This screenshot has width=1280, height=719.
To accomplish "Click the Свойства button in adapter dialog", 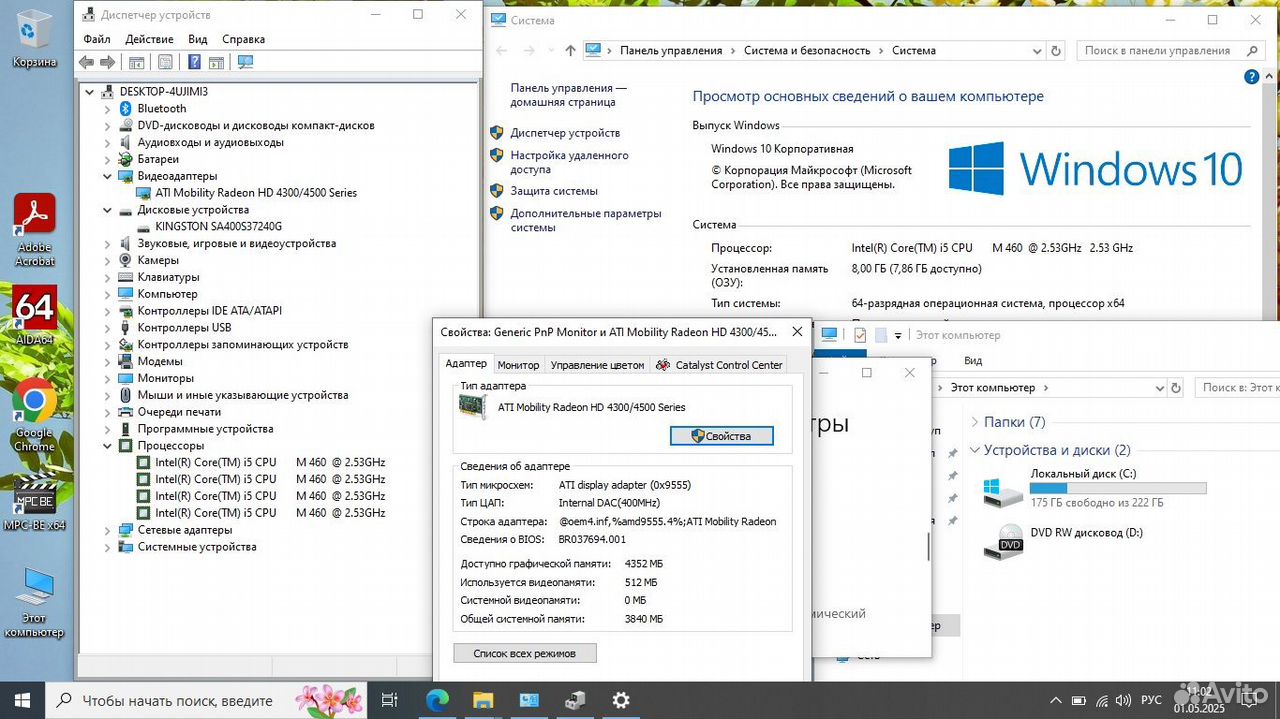I will (x=722, y=436).
